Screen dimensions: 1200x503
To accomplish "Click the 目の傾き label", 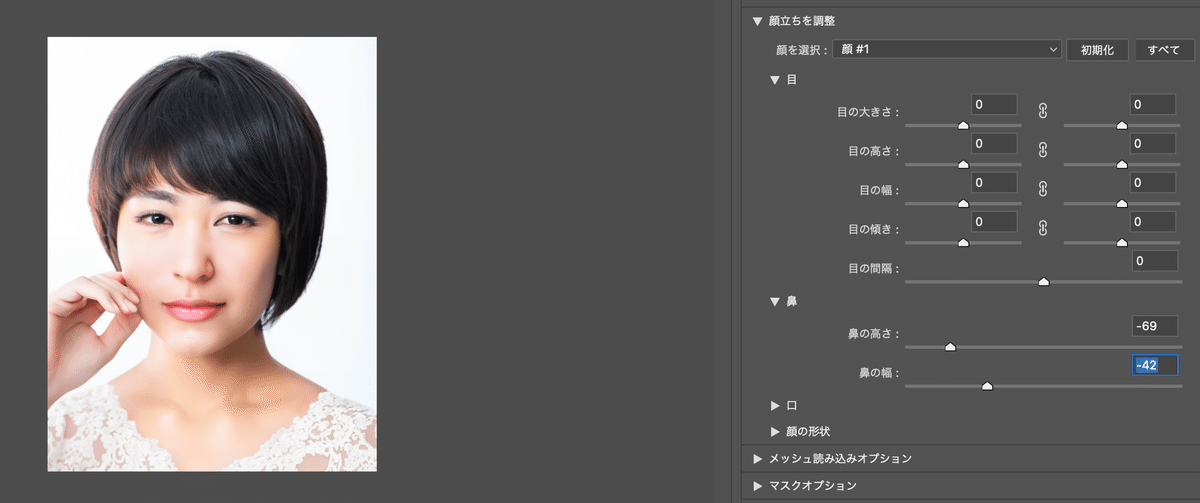I will tap(873, 229).
